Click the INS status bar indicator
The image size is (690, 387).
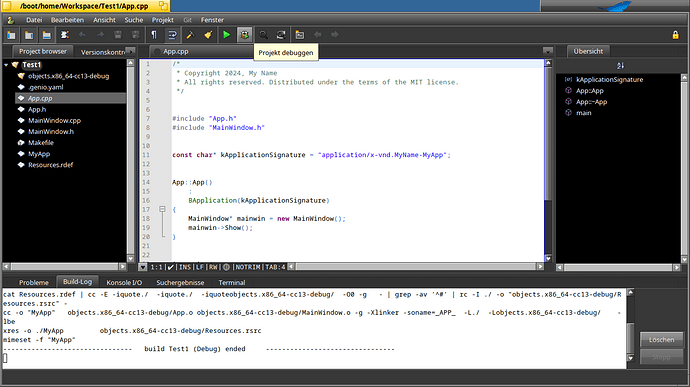click(x=185, y=267)
